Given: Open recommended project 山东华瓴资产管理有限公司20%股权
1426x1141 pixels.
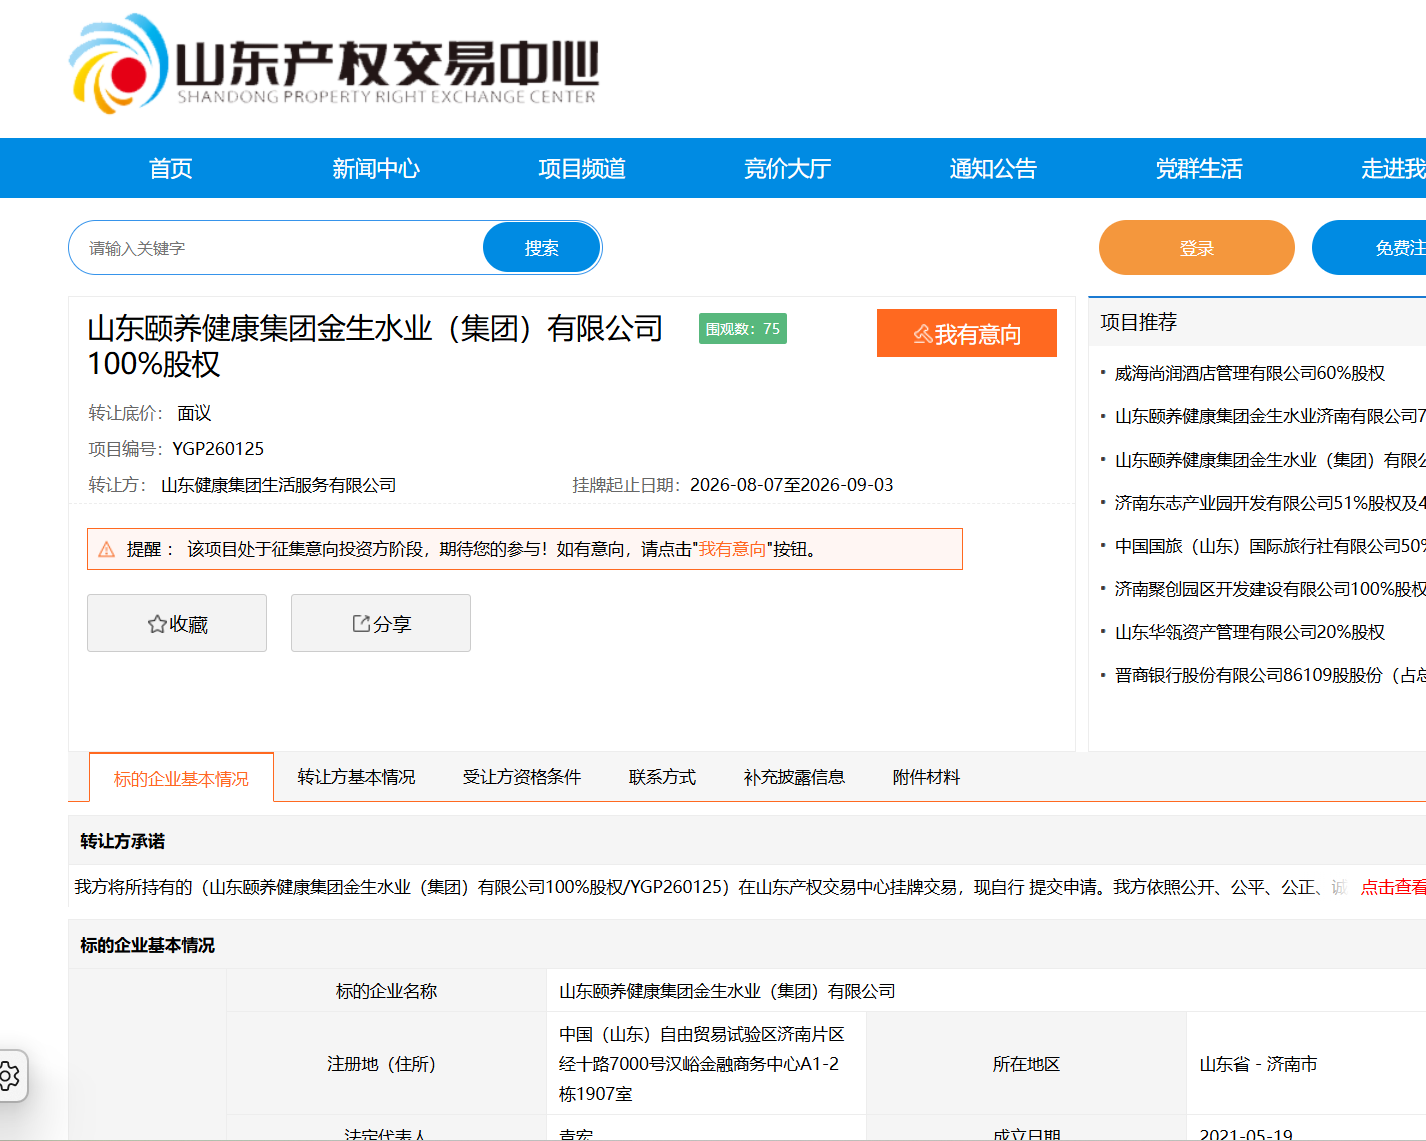Looking at the screenshot, I should (1250, 632).
